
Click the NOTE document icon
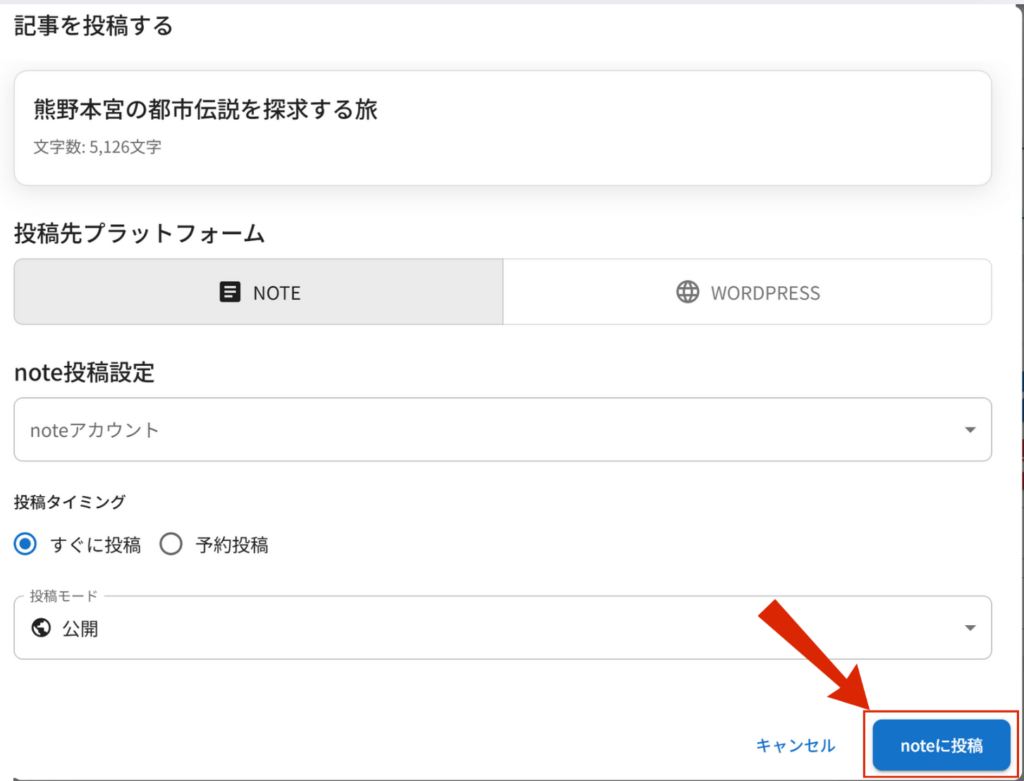(x=230, y=293)
